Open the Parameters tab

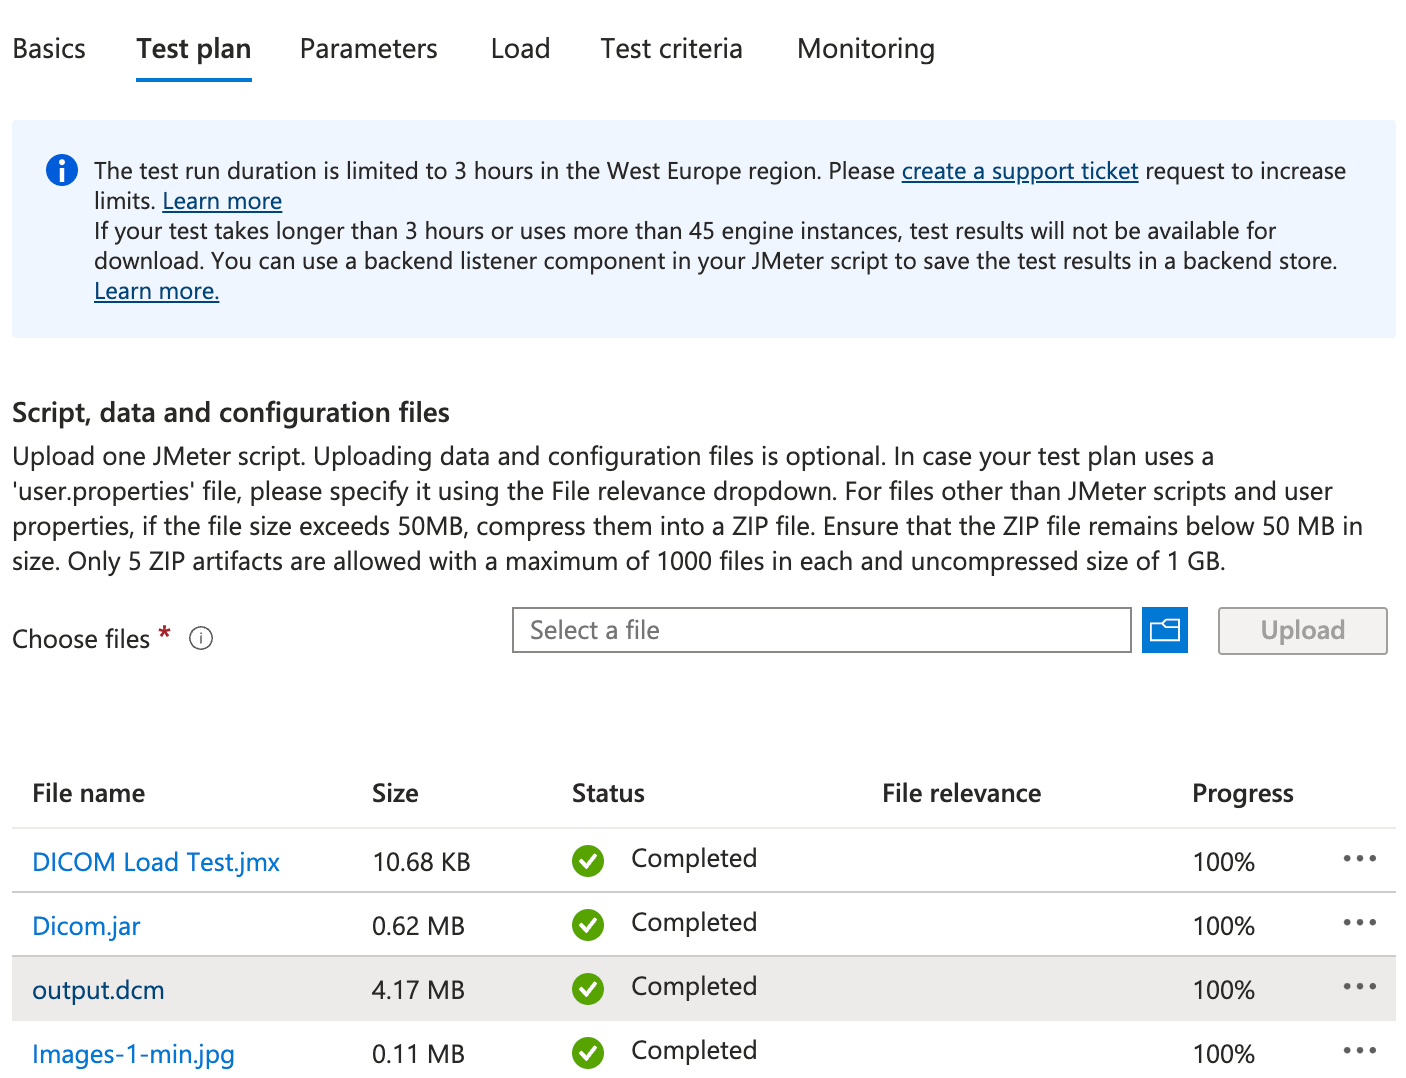coord(368,48)
